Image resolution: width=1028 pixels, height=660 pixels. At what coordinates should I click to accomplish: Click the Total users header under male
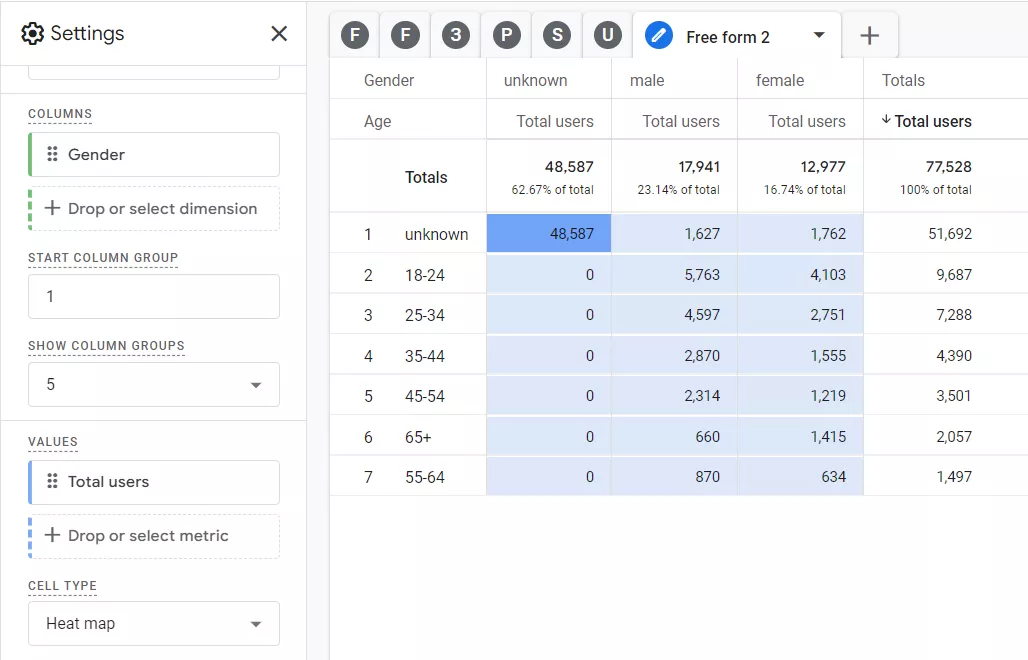point(681,121)
